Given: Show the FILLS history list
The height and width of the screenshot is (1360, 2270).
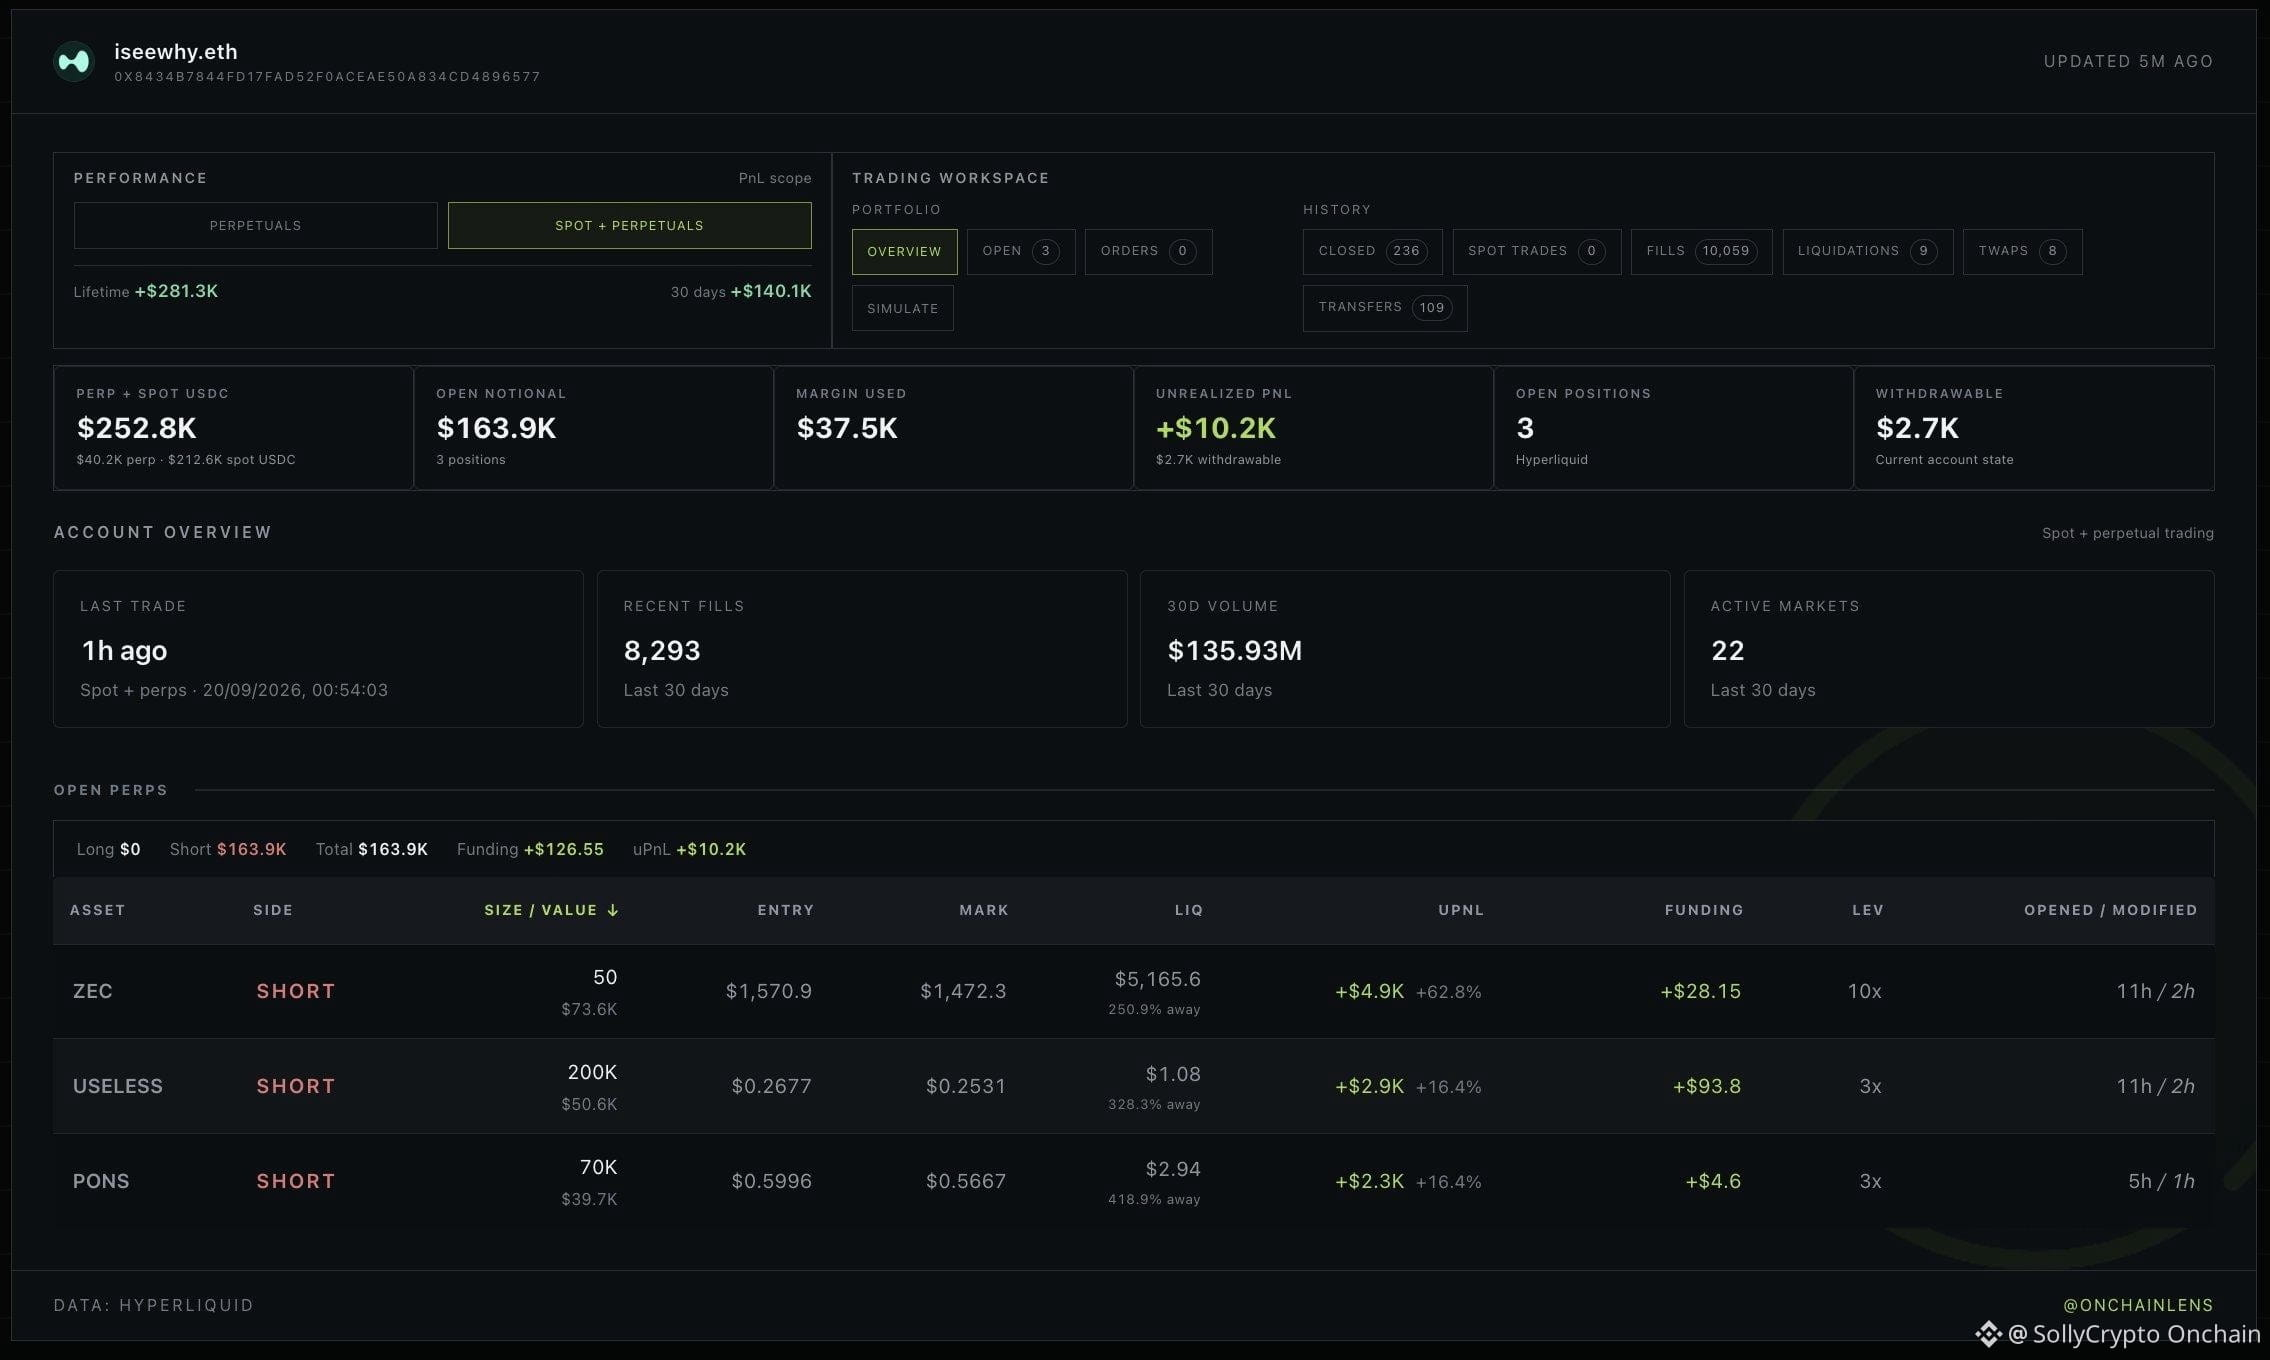Looking at the screenshot, I should click(1701, 251).
